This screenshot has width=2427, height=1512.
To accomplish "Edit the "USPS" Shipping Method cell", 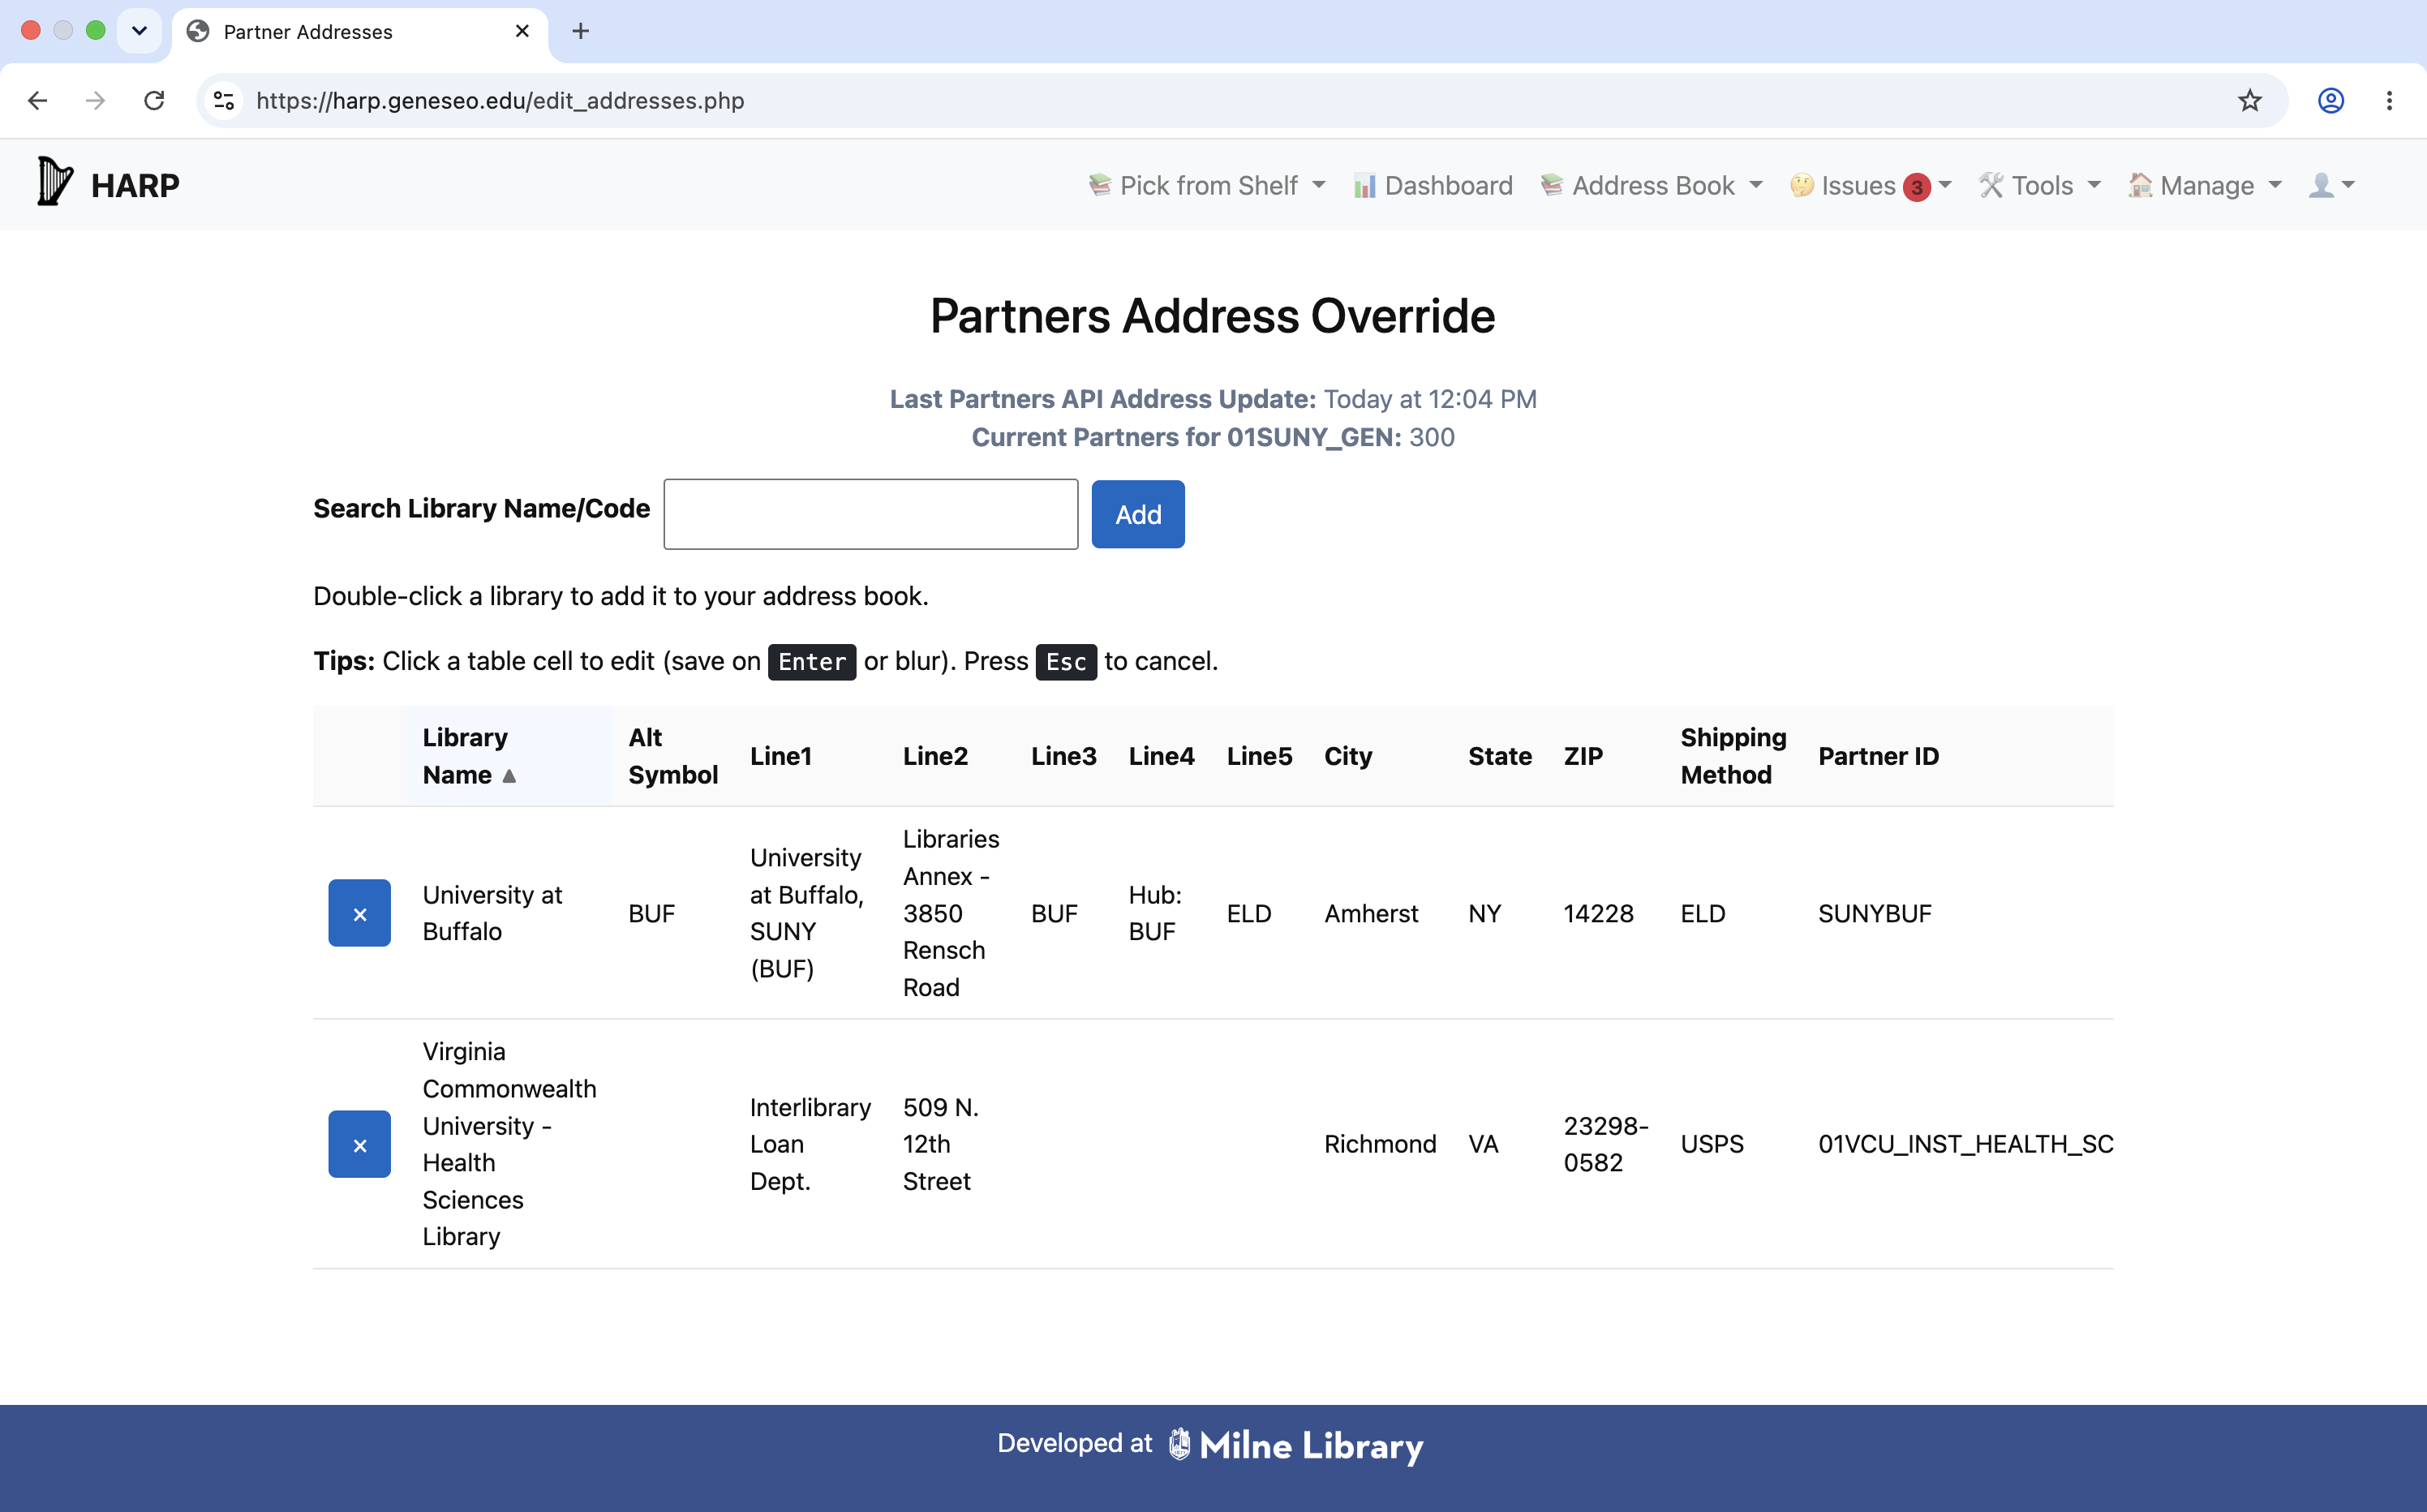I will [1733, 1144].
